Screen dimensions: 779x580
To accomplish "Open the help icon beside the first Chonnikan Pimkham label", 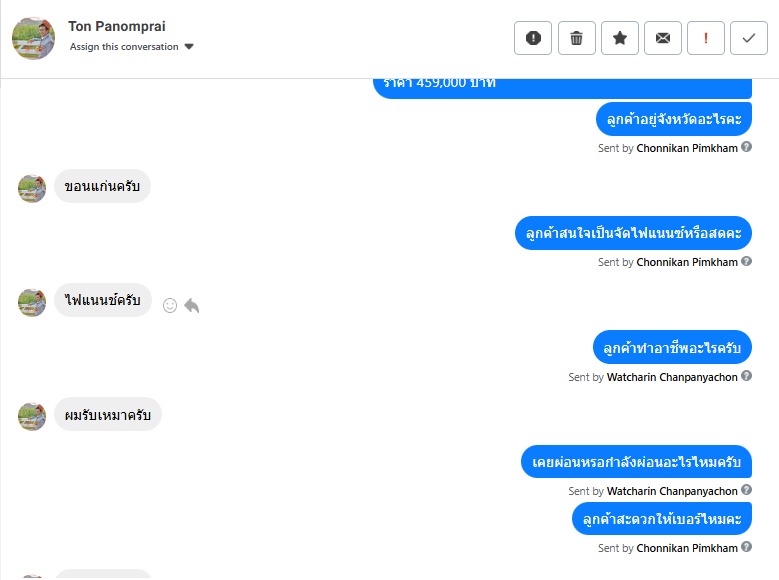I will click(x=746, y=147).
